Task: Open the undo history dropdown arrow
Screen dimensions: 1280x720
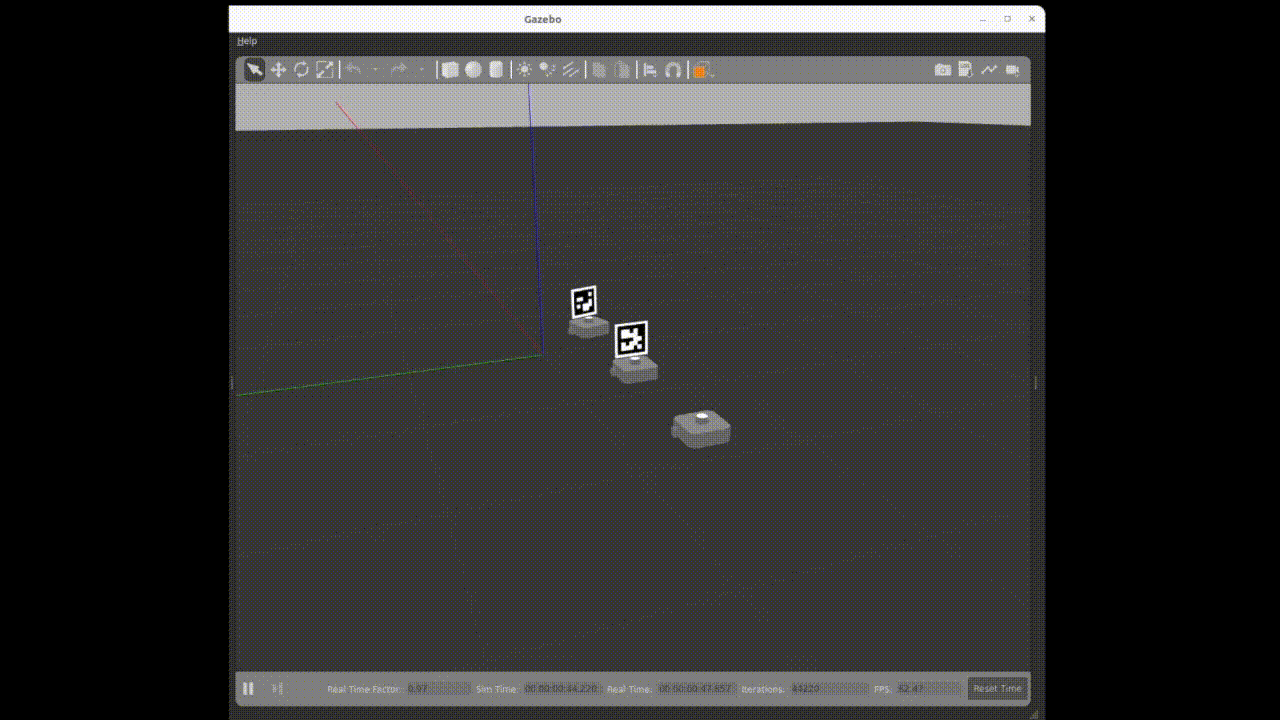Action: point(375,70)
